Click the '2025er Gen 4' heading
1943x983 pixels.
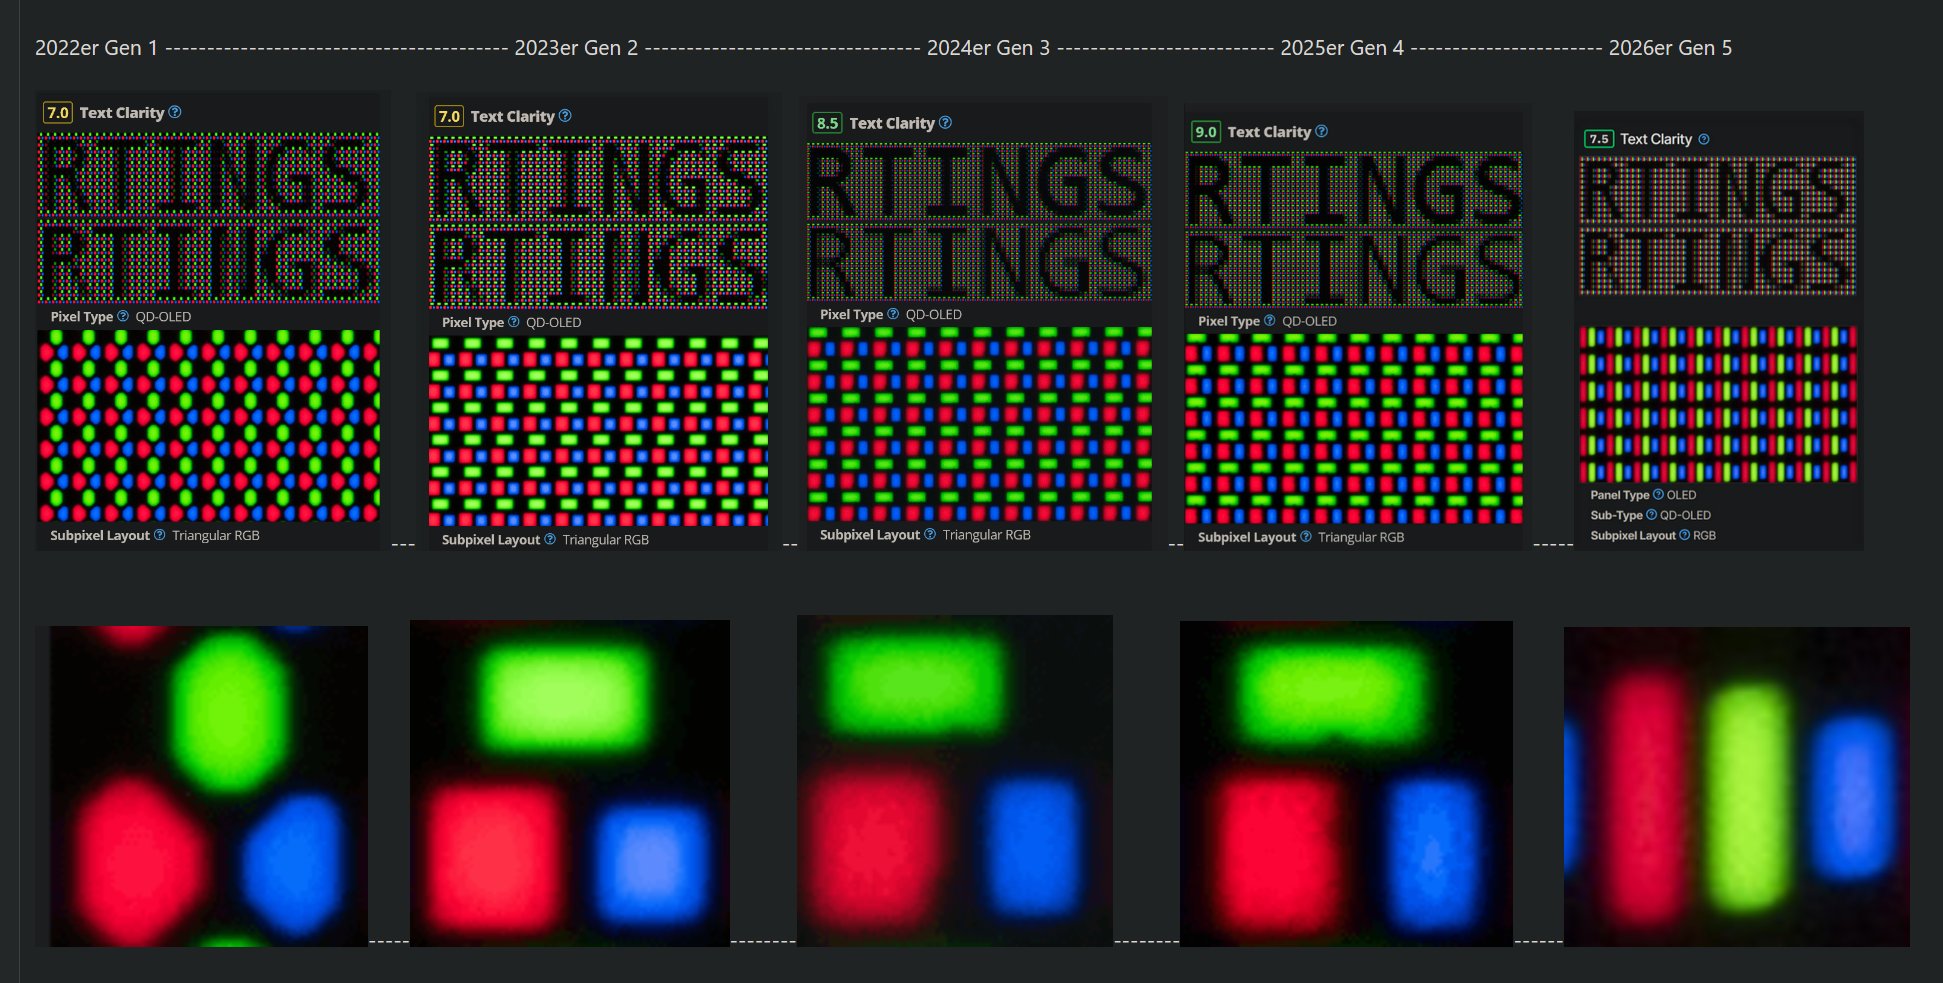click(1342, 48)
